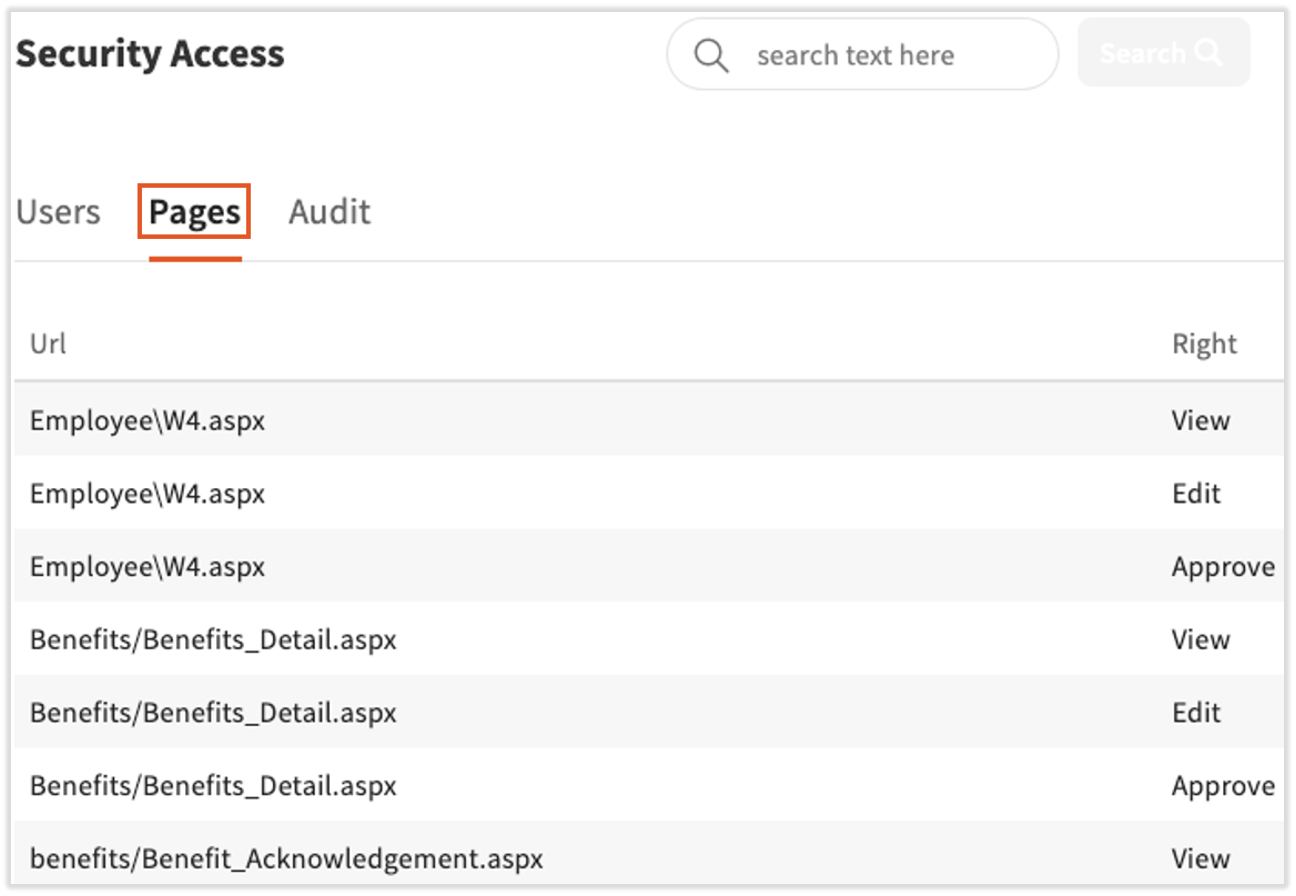Click the Search button
This screenshot has height=896, width=1296.
click(x=1163, y=52)
